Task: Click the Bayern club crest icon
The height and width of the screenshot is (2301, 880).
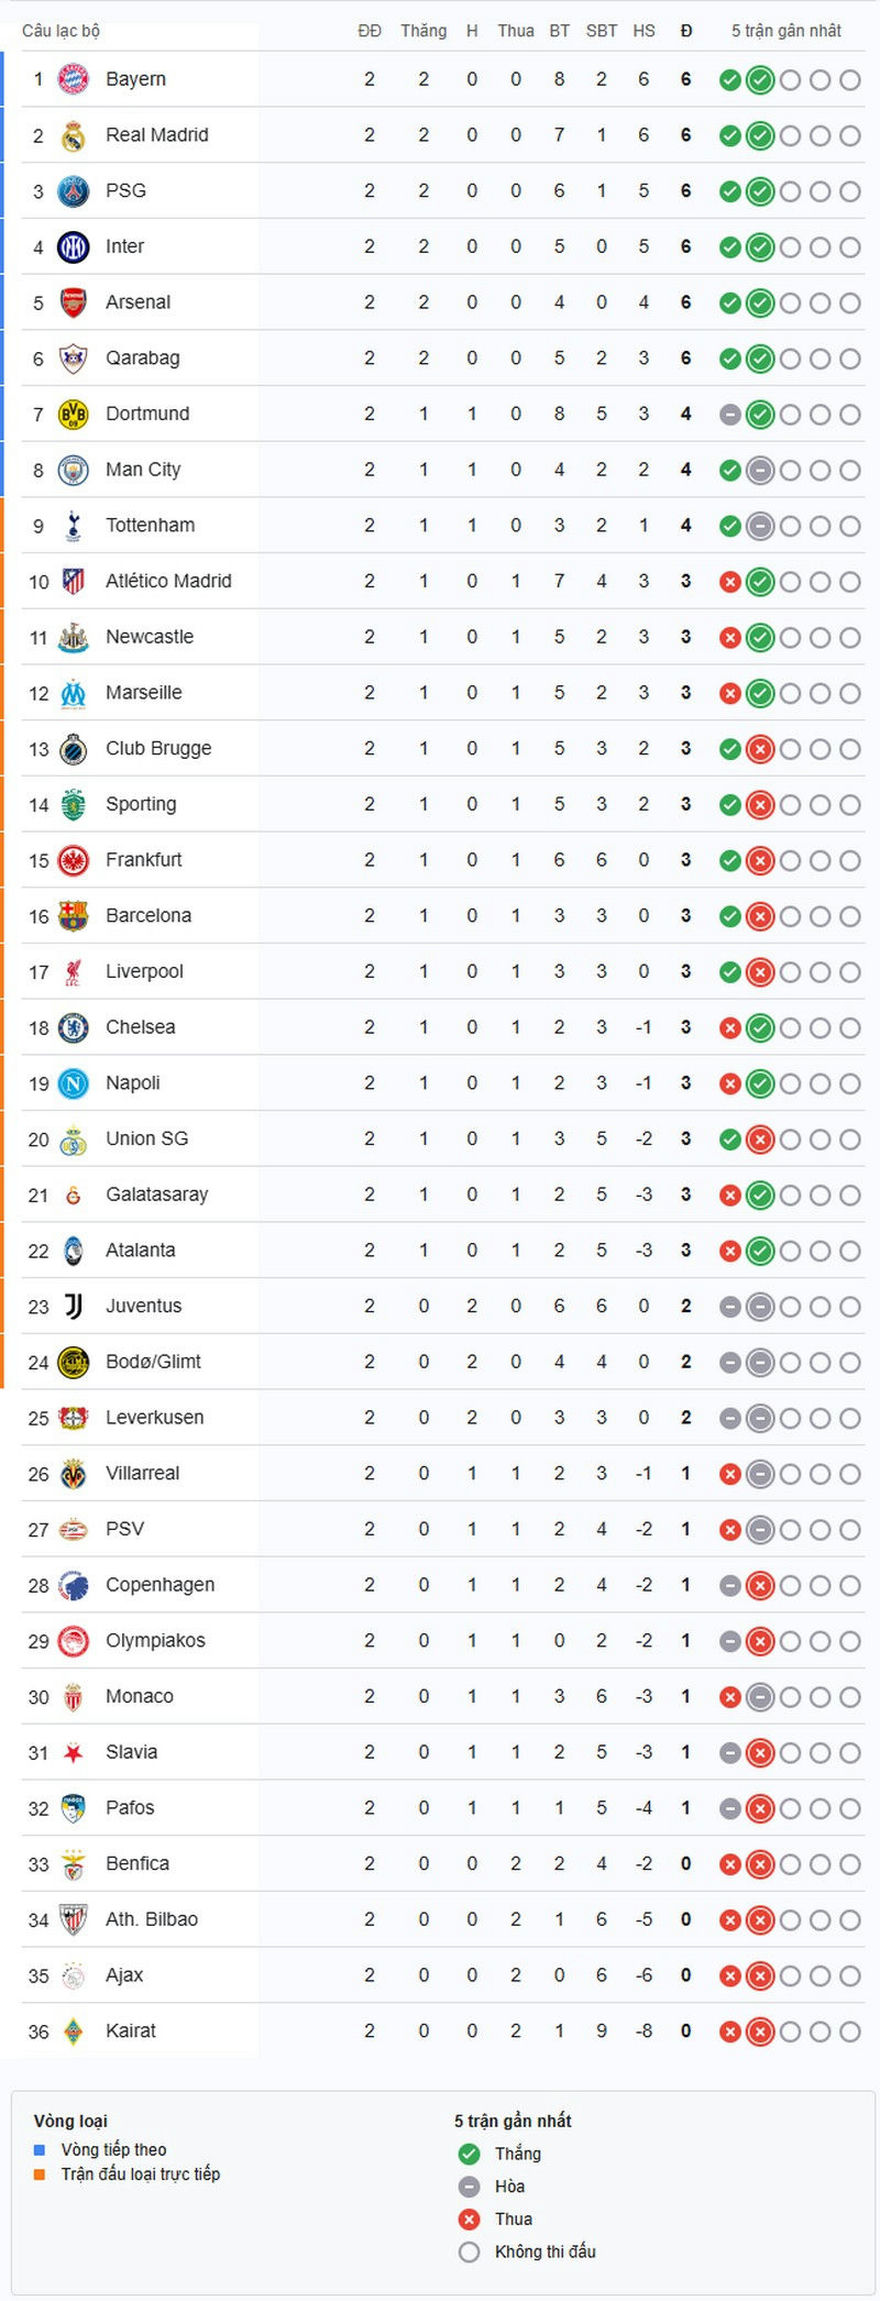Action: (73, 79)
